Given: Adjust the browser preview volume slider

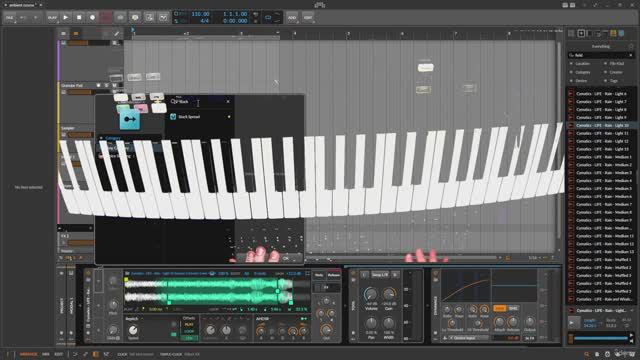Looking at the screenshot, I should pyautogui.click(x=602, y=338).
